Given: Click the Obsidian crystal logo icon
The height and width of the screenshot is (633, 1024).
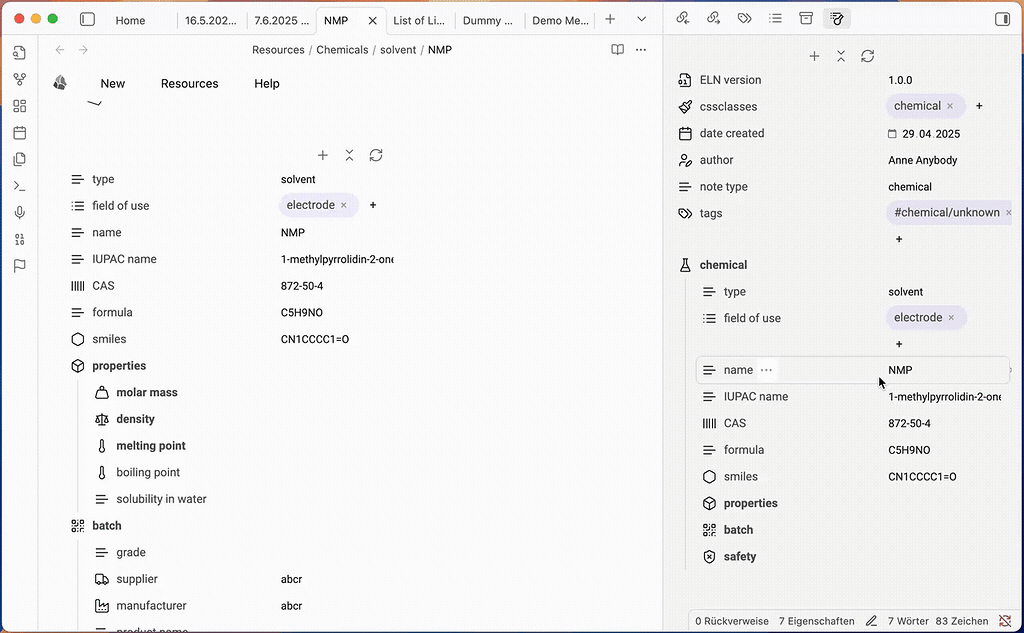Looking at the screenshot, I should tap(60, 83).
